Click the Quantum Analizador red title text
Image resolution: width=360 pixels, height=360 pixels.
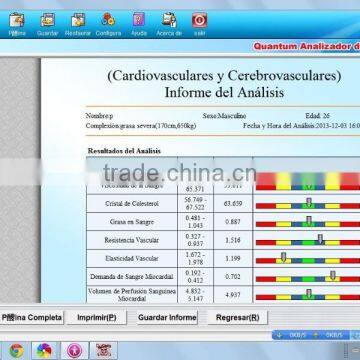[307, 46]
